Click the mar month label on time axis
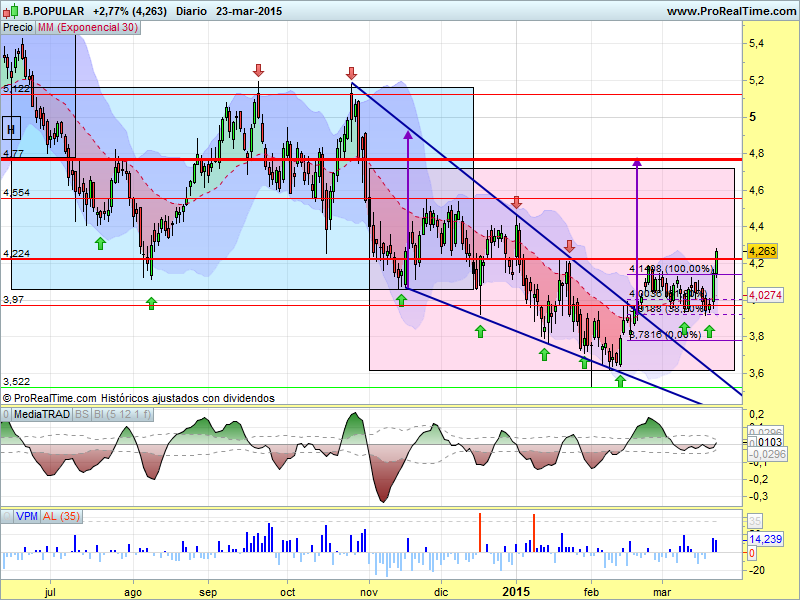This screenshot has width=800, height=600. pos(662,592)
